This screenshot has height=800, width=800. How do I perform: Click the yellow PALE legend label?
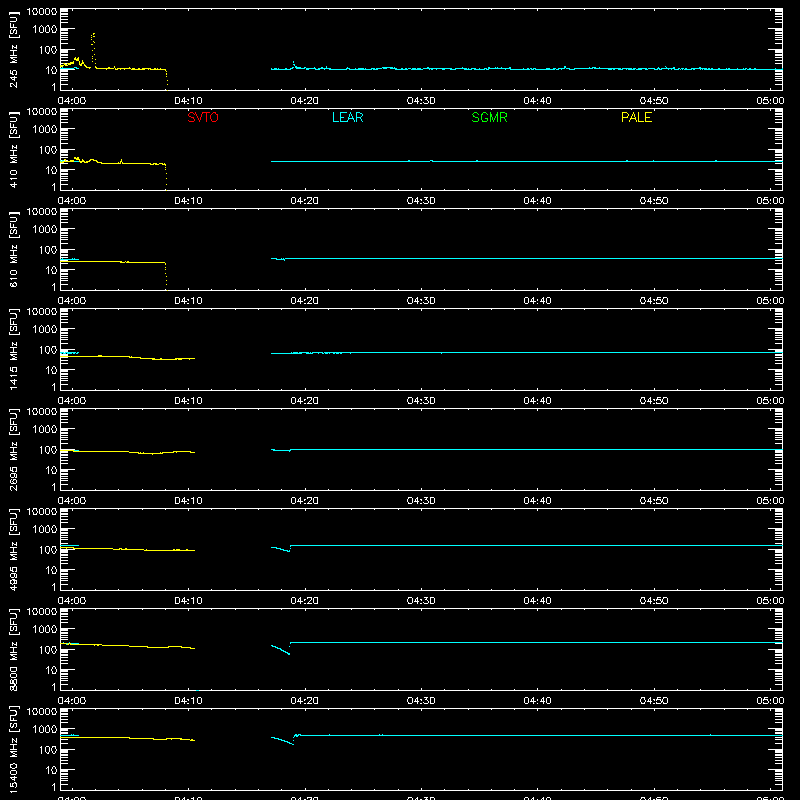636,117
